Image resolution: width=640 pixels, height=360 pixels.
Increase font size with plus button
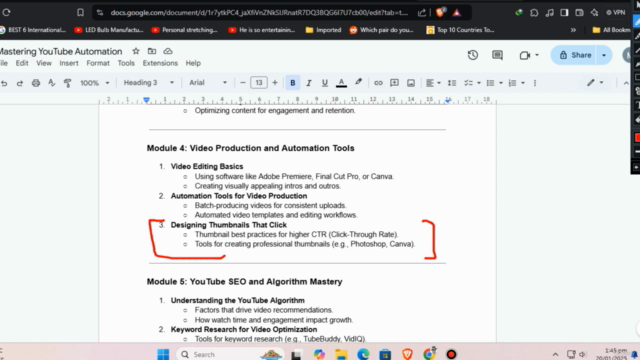pyautogui.click(x=275, y=83)
